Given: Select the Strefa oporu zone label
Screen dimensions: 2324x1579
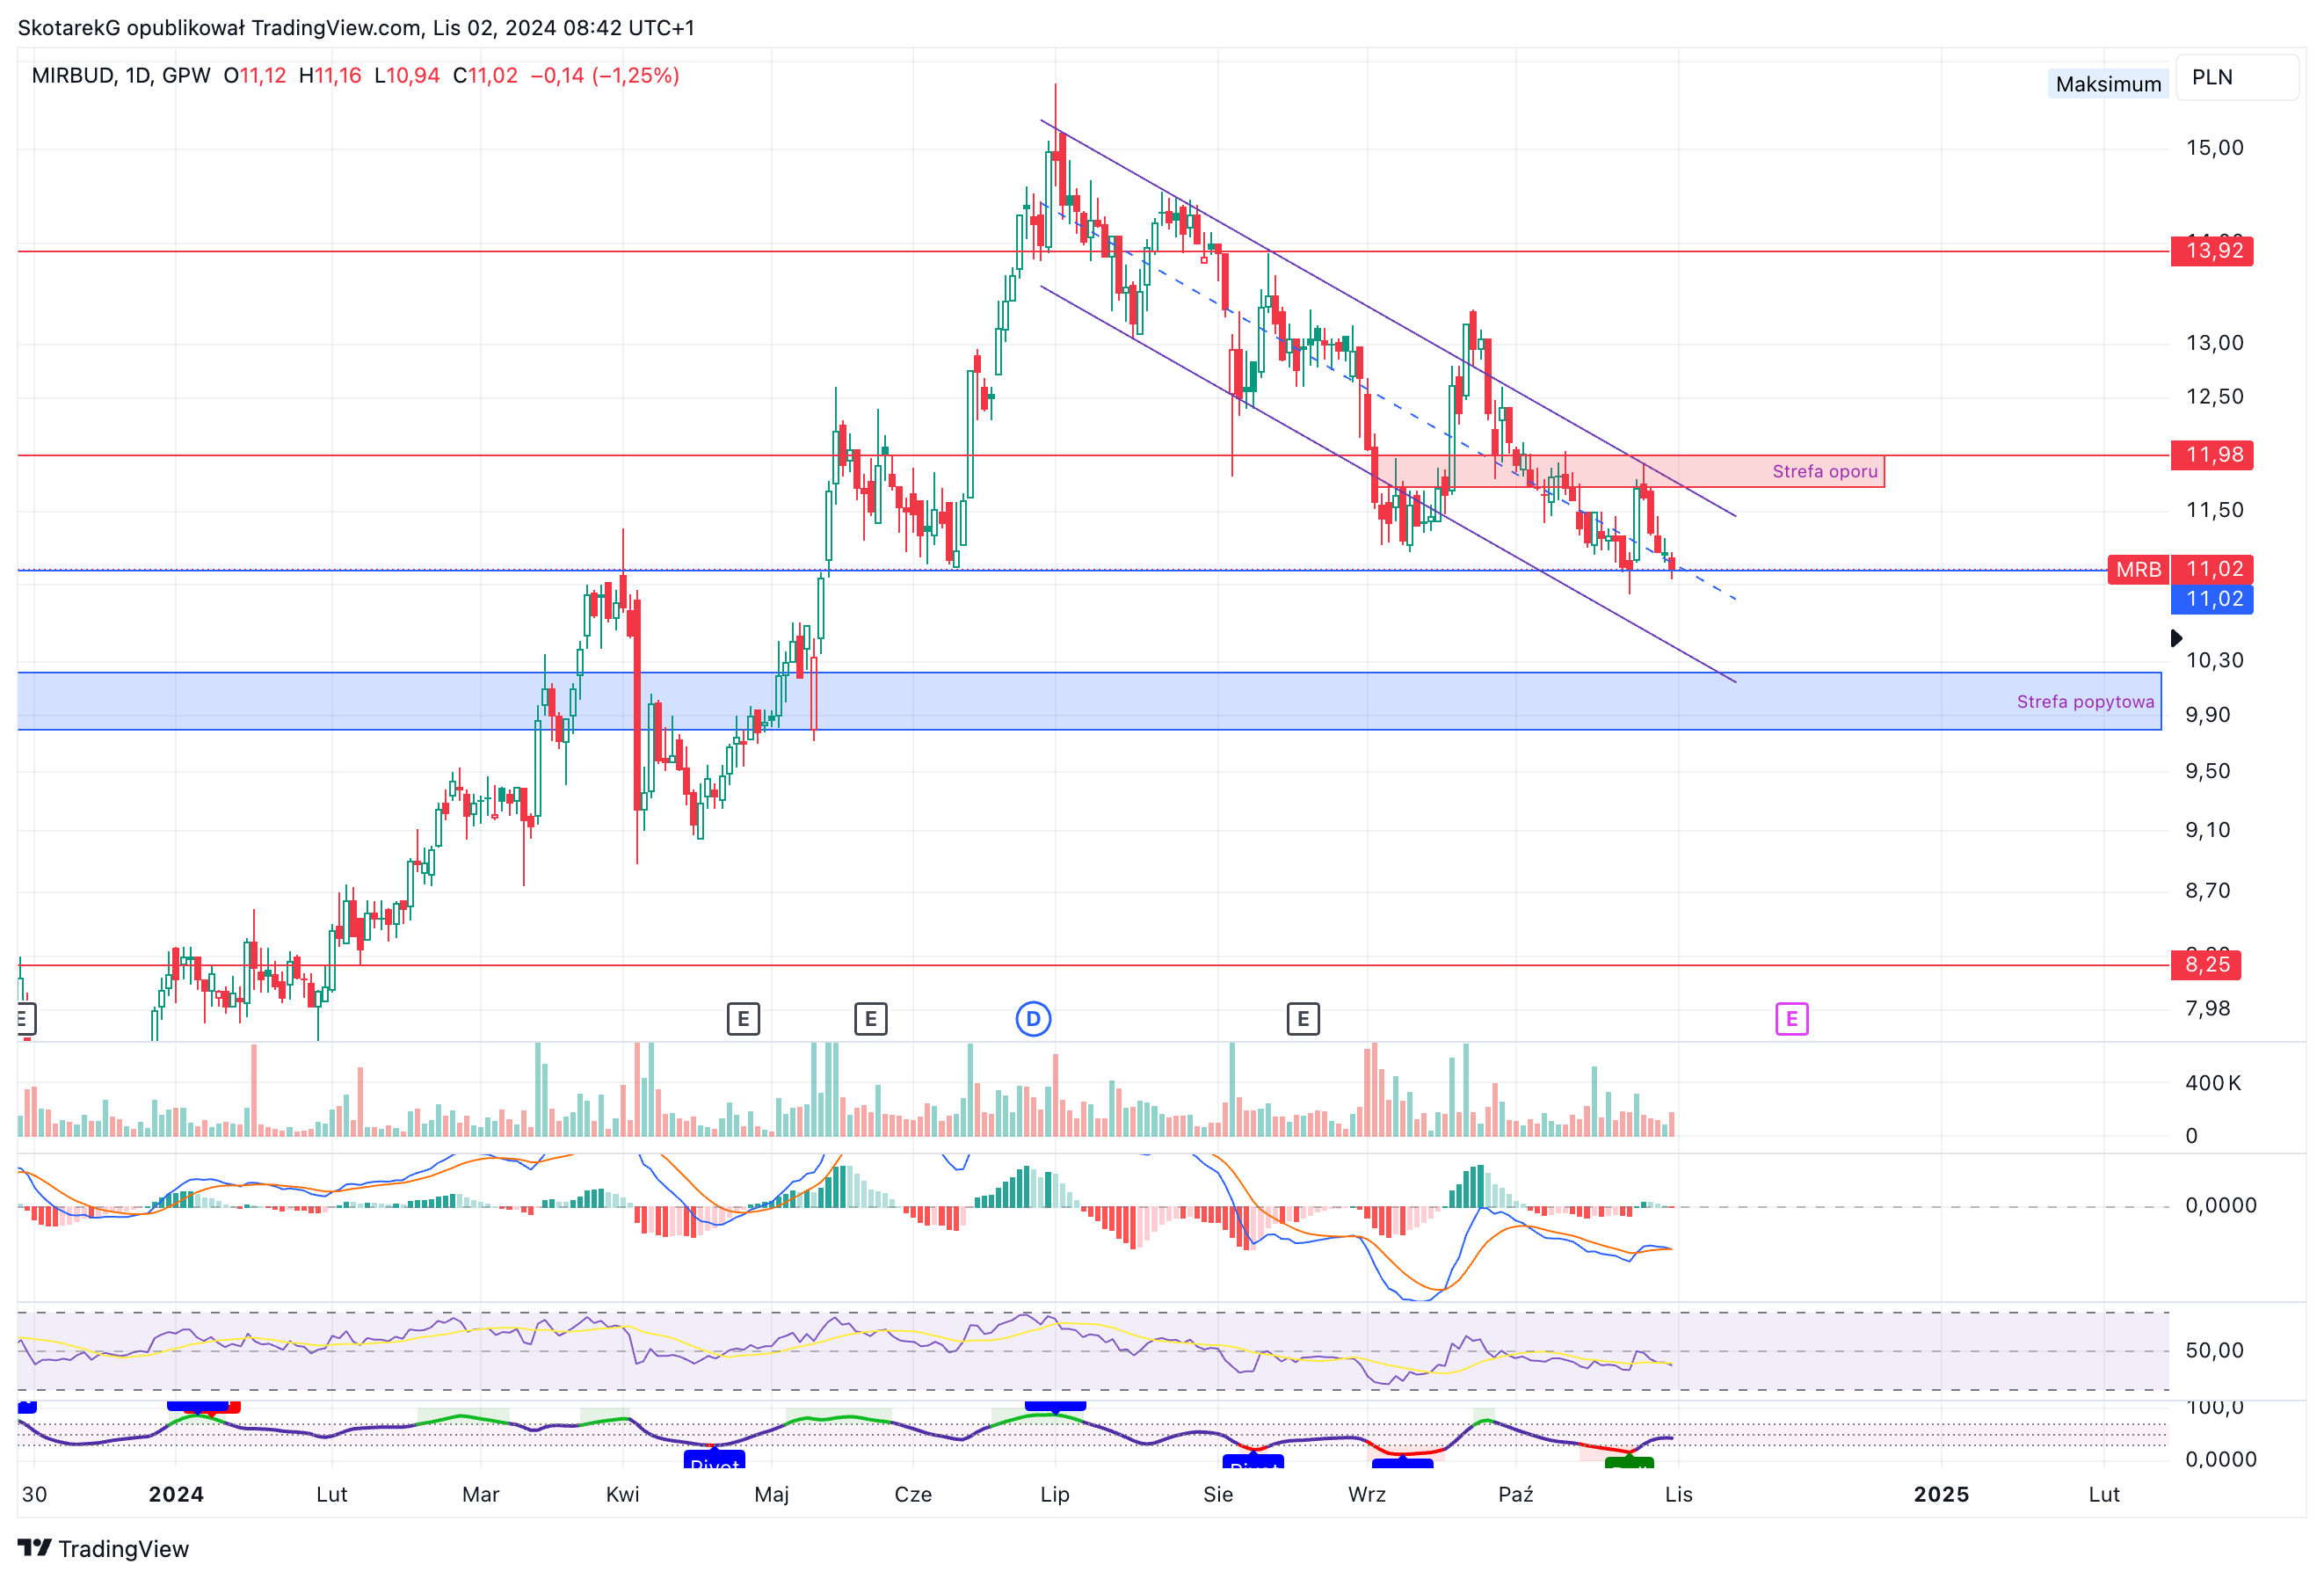Looking at the screenshot, I should point(1825,471).
